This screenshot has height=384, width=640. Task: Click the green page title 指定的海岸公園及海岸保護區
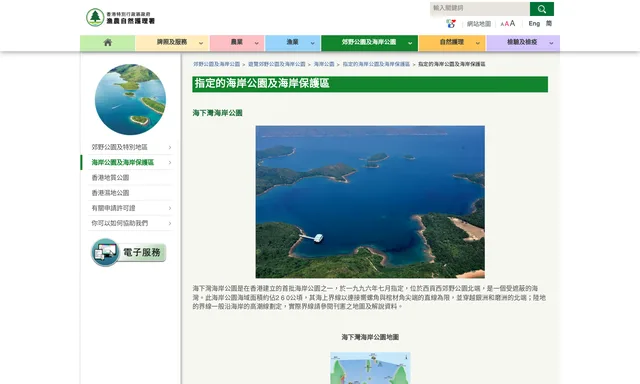pyautogui.click(x=262, y=84)
